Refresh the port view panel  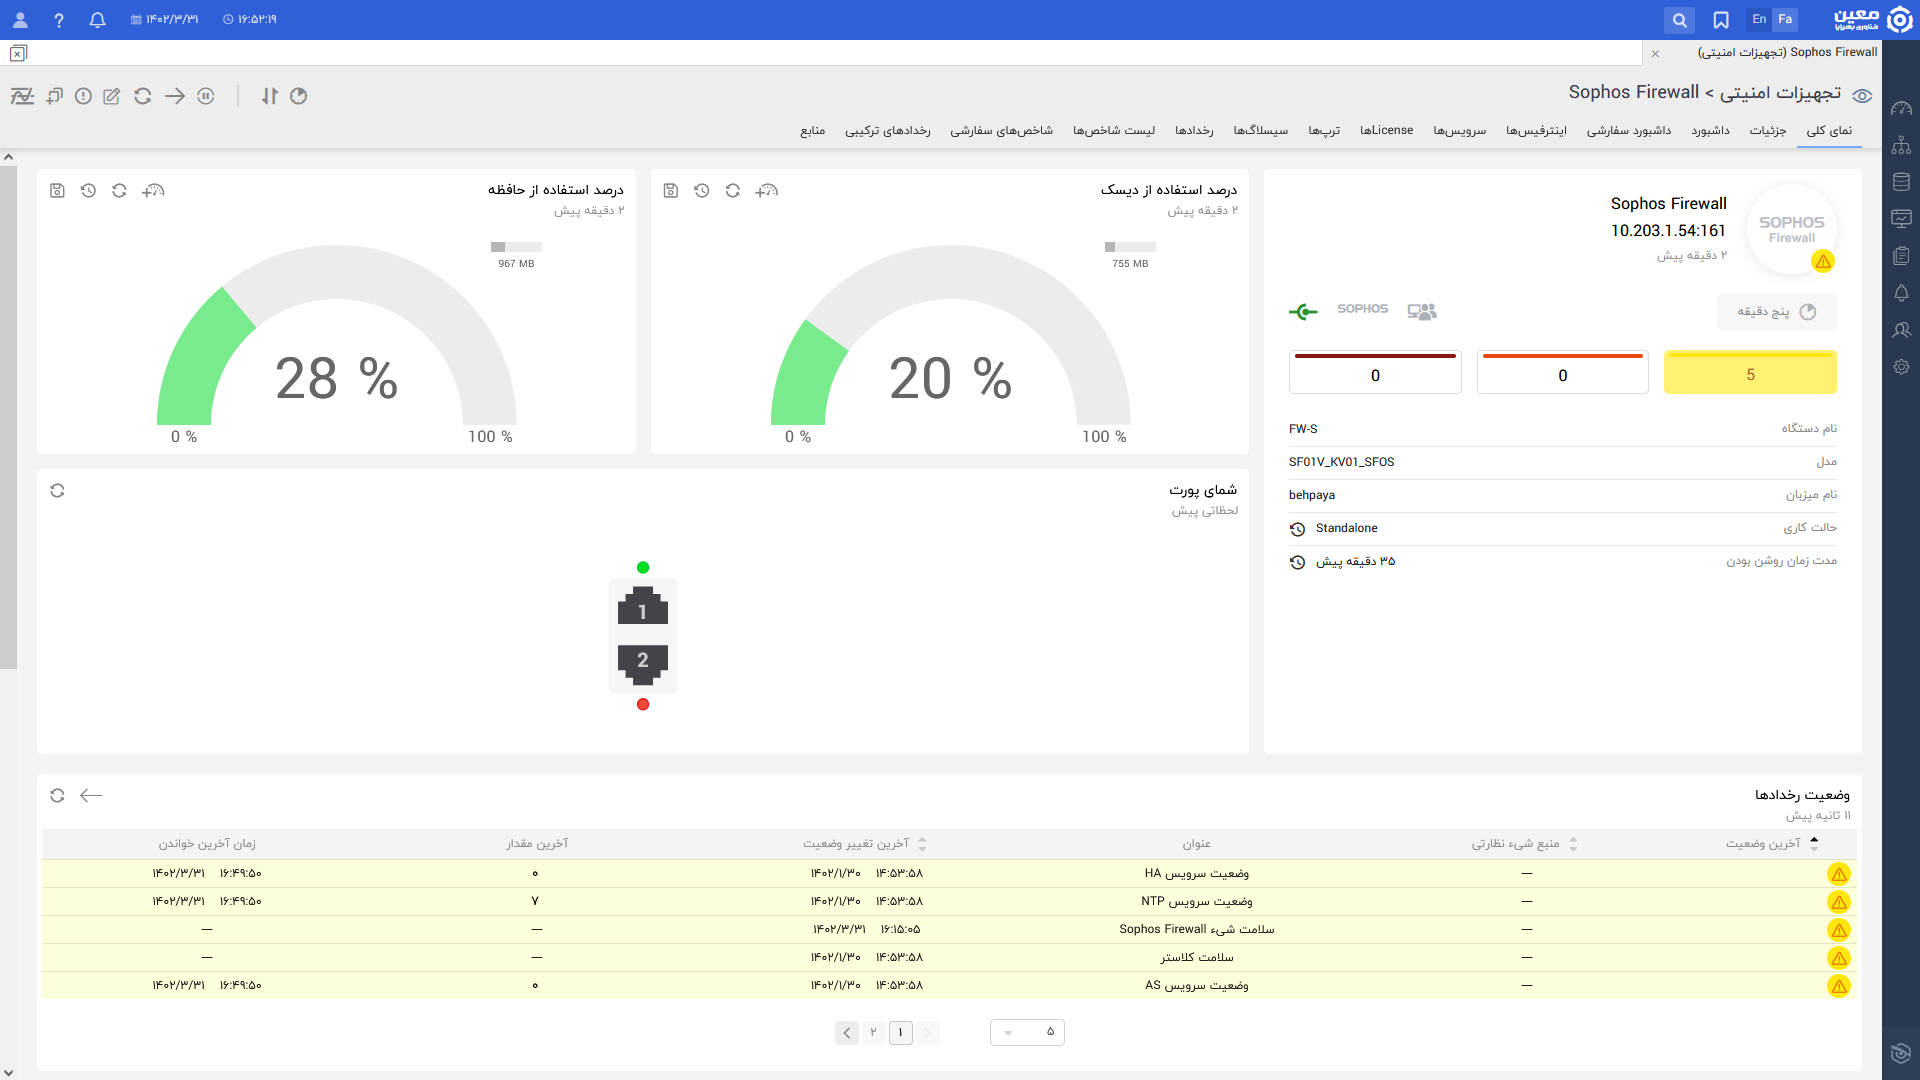57,490
